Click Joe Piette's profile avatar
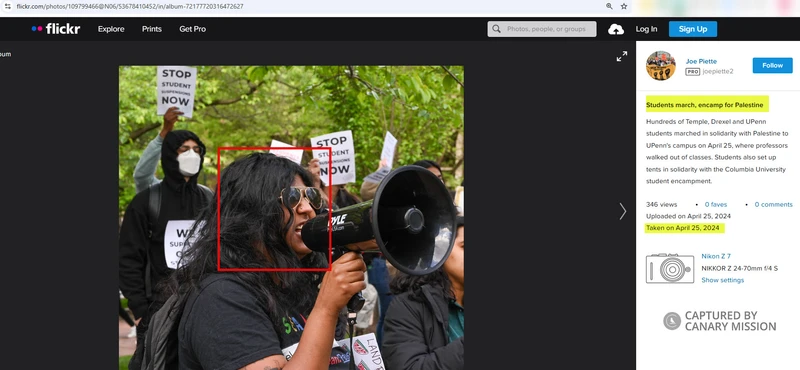This screenshot has height=370, width=800. [661, 65]
